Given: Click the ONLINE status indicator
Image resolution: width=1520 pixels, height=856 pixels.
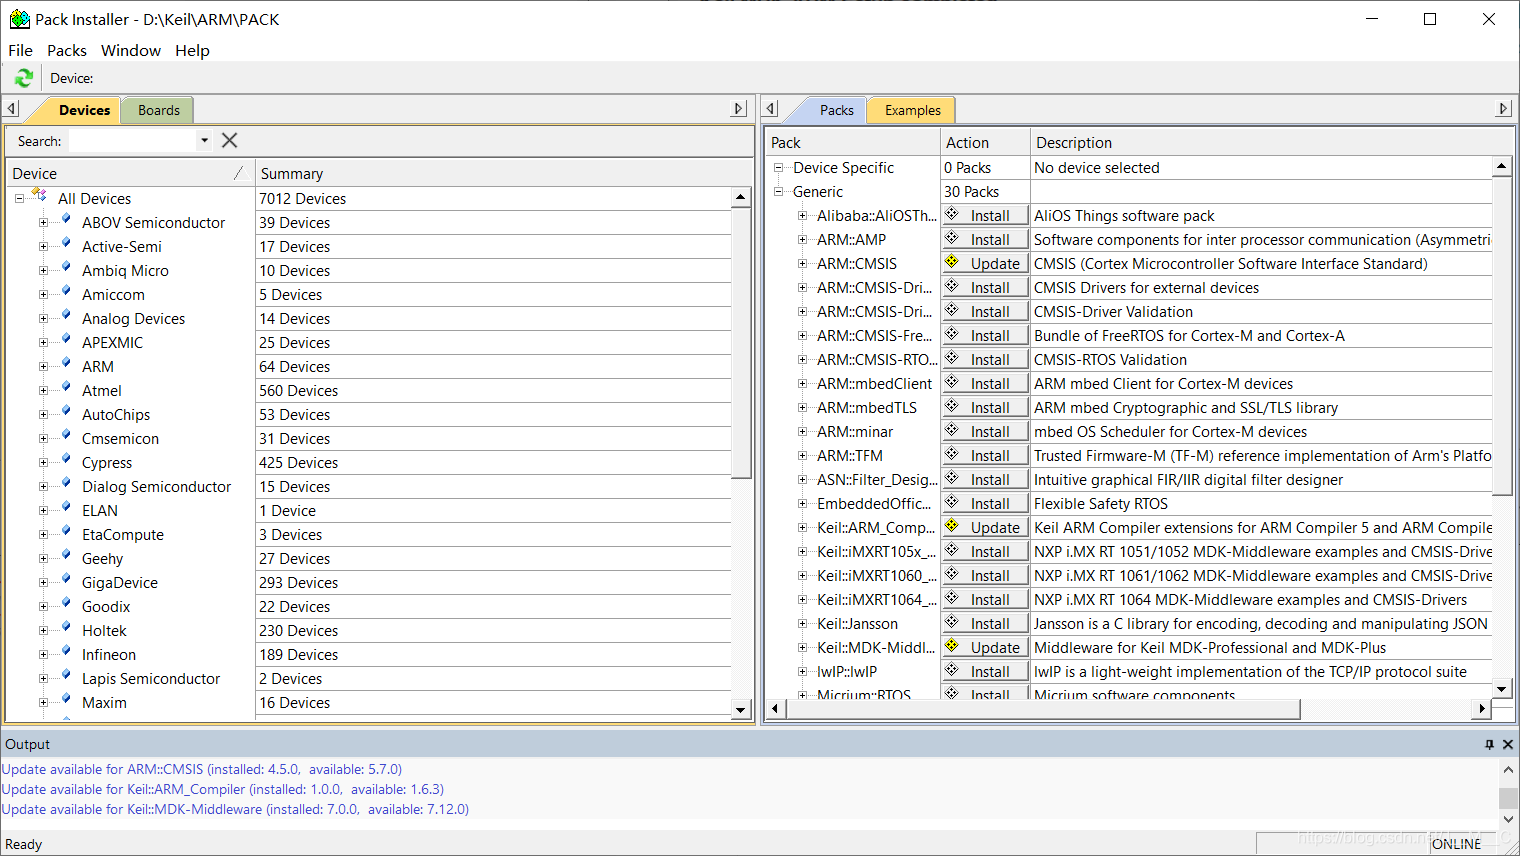Looking at the screenshot, I should (1456, 844).
